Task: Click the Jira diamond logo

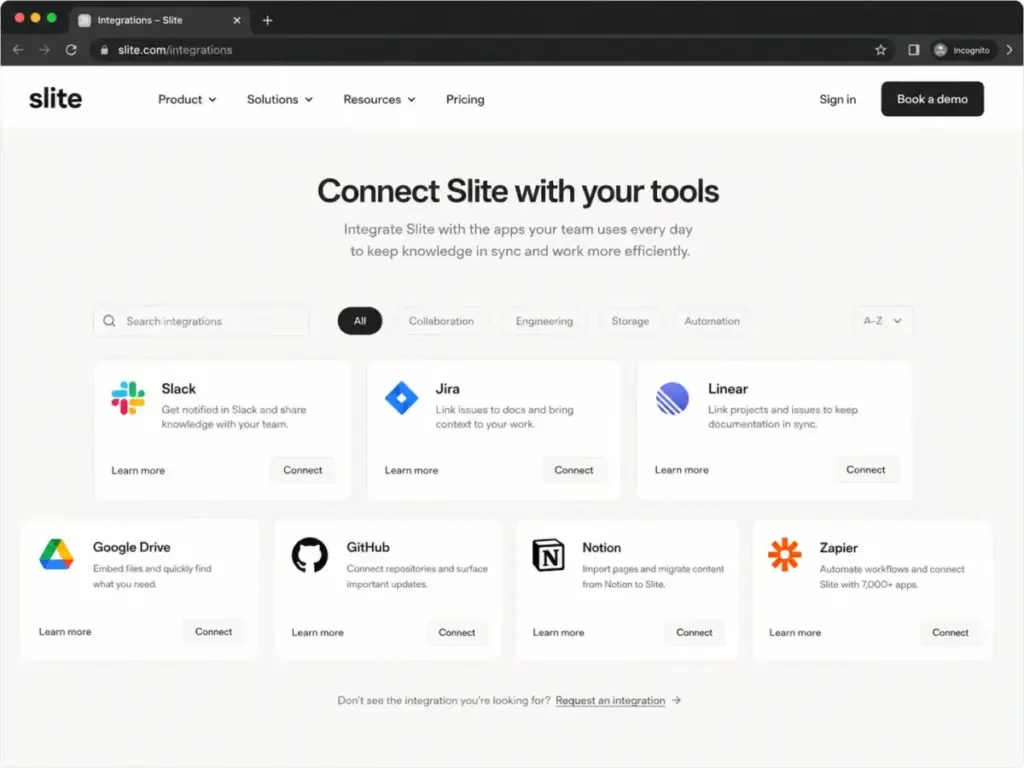Action: pos(402,398)
